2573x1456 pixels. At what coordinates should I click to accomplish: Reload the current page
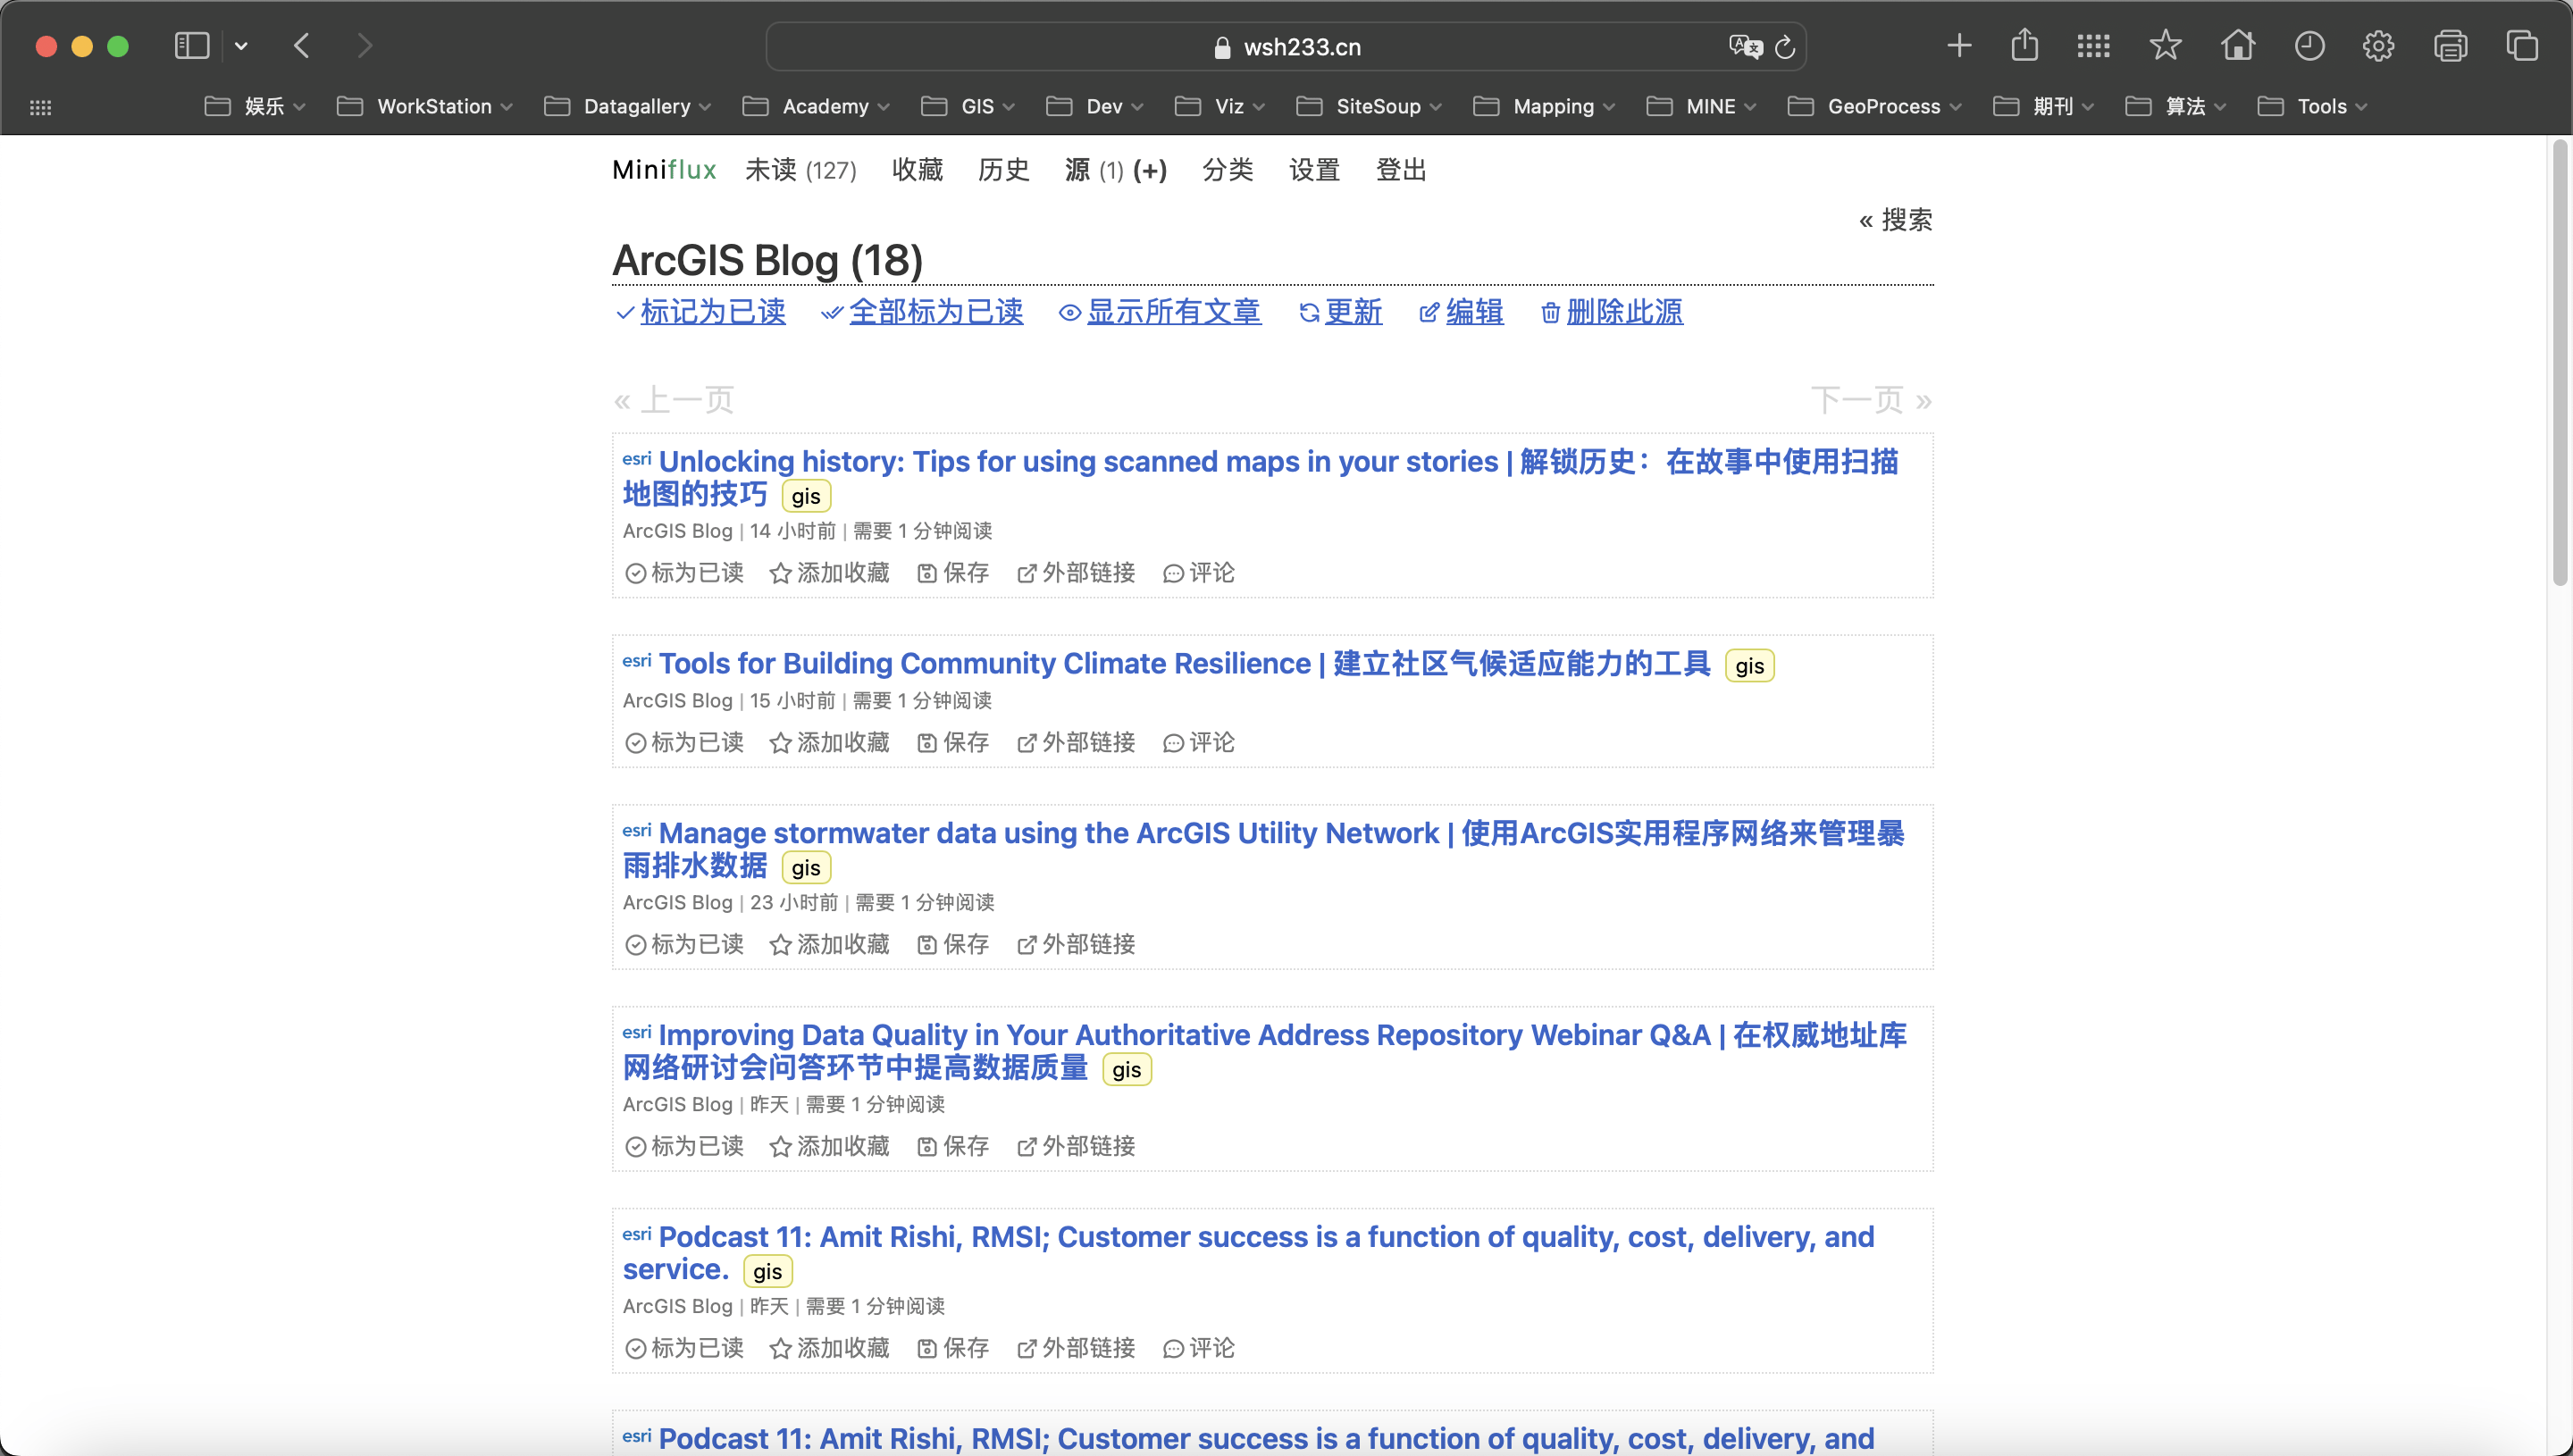pyautogui.click(x=1785, y=47)
